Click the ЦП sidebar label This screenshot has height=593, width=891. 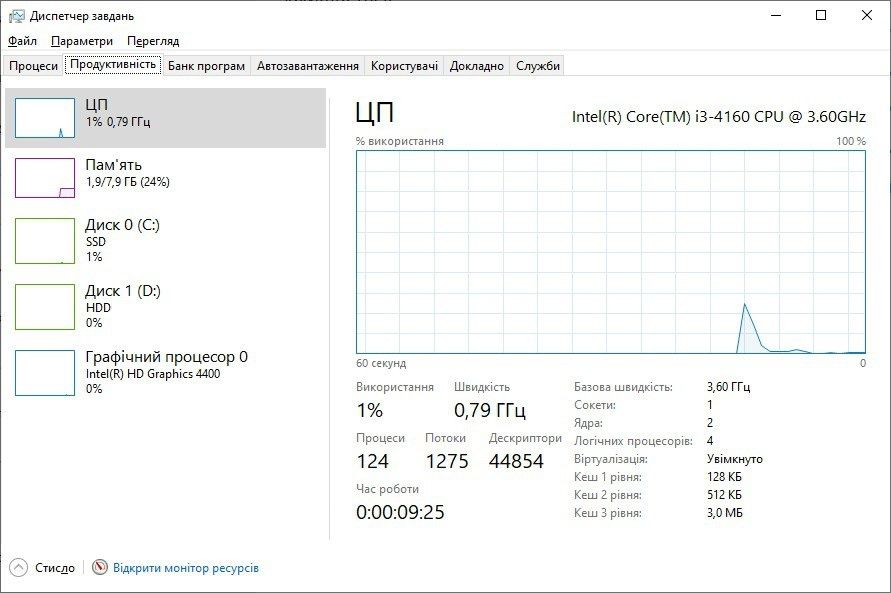pos(97,105)
